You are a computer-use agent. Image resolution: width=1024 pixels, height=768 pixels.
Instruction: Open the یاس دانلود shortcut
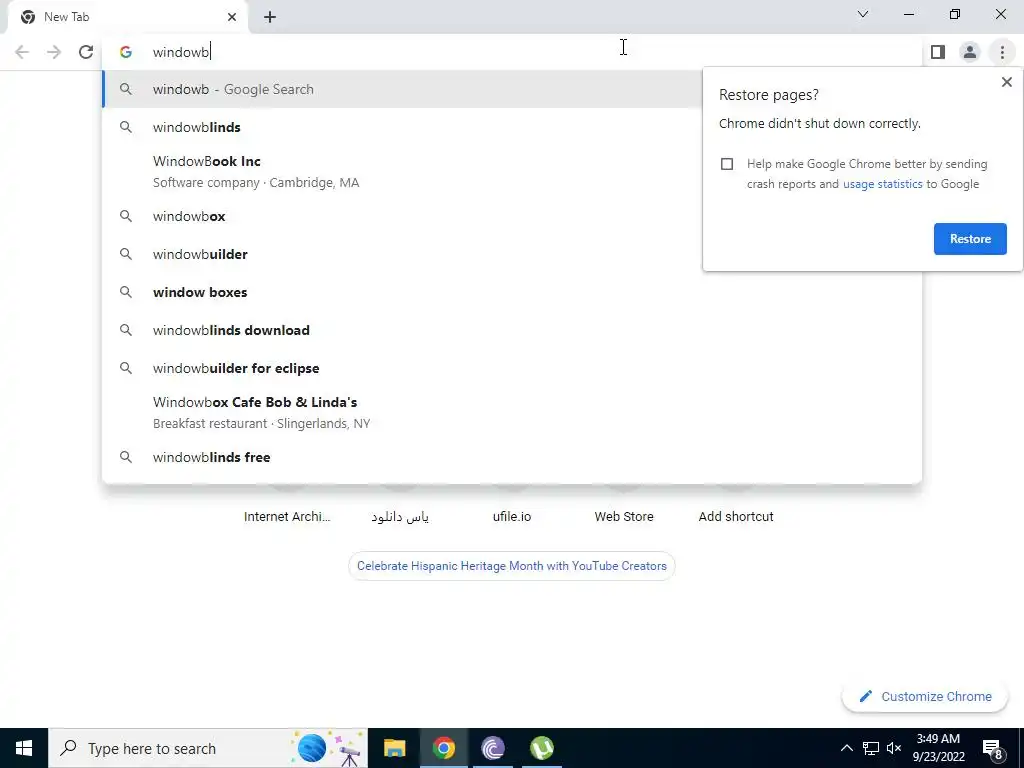400,516
